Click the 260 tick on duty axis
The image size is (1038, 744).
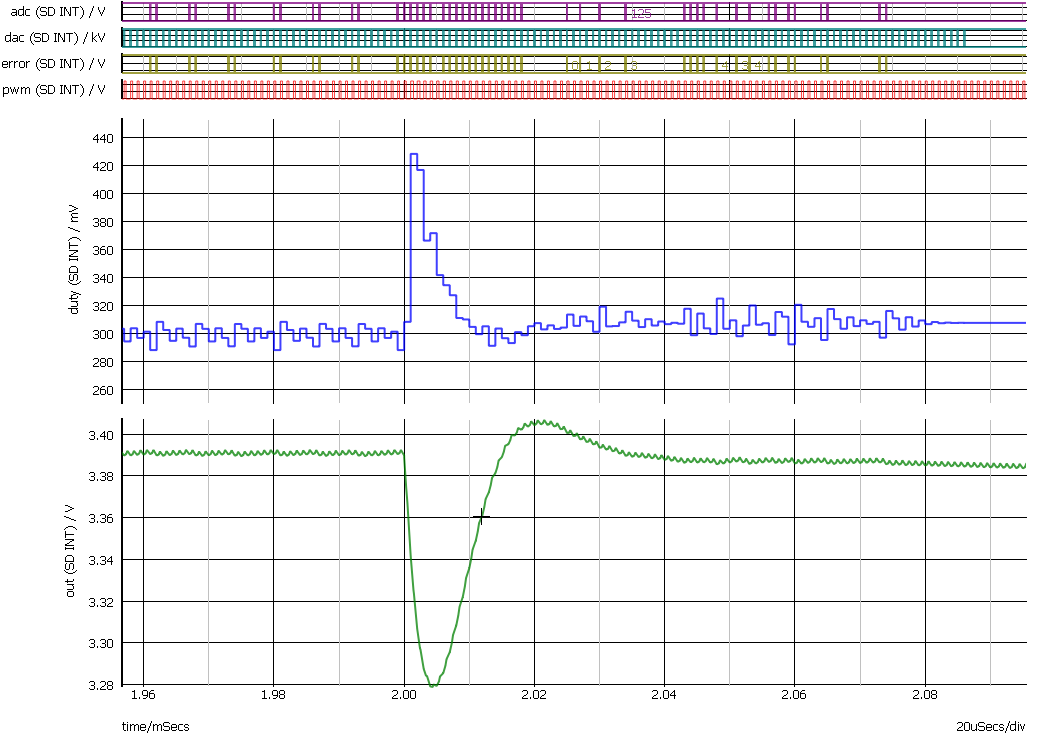tap(103, 390)
